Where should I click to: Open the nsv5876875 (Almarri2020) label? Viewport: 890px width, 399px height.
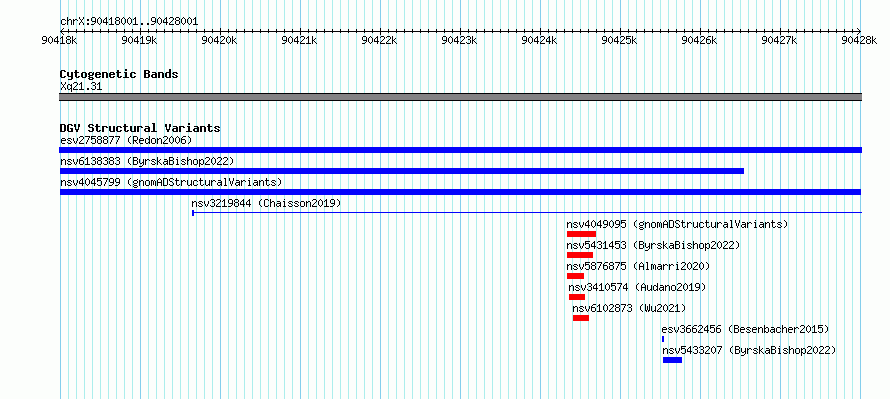pos(638,266)
